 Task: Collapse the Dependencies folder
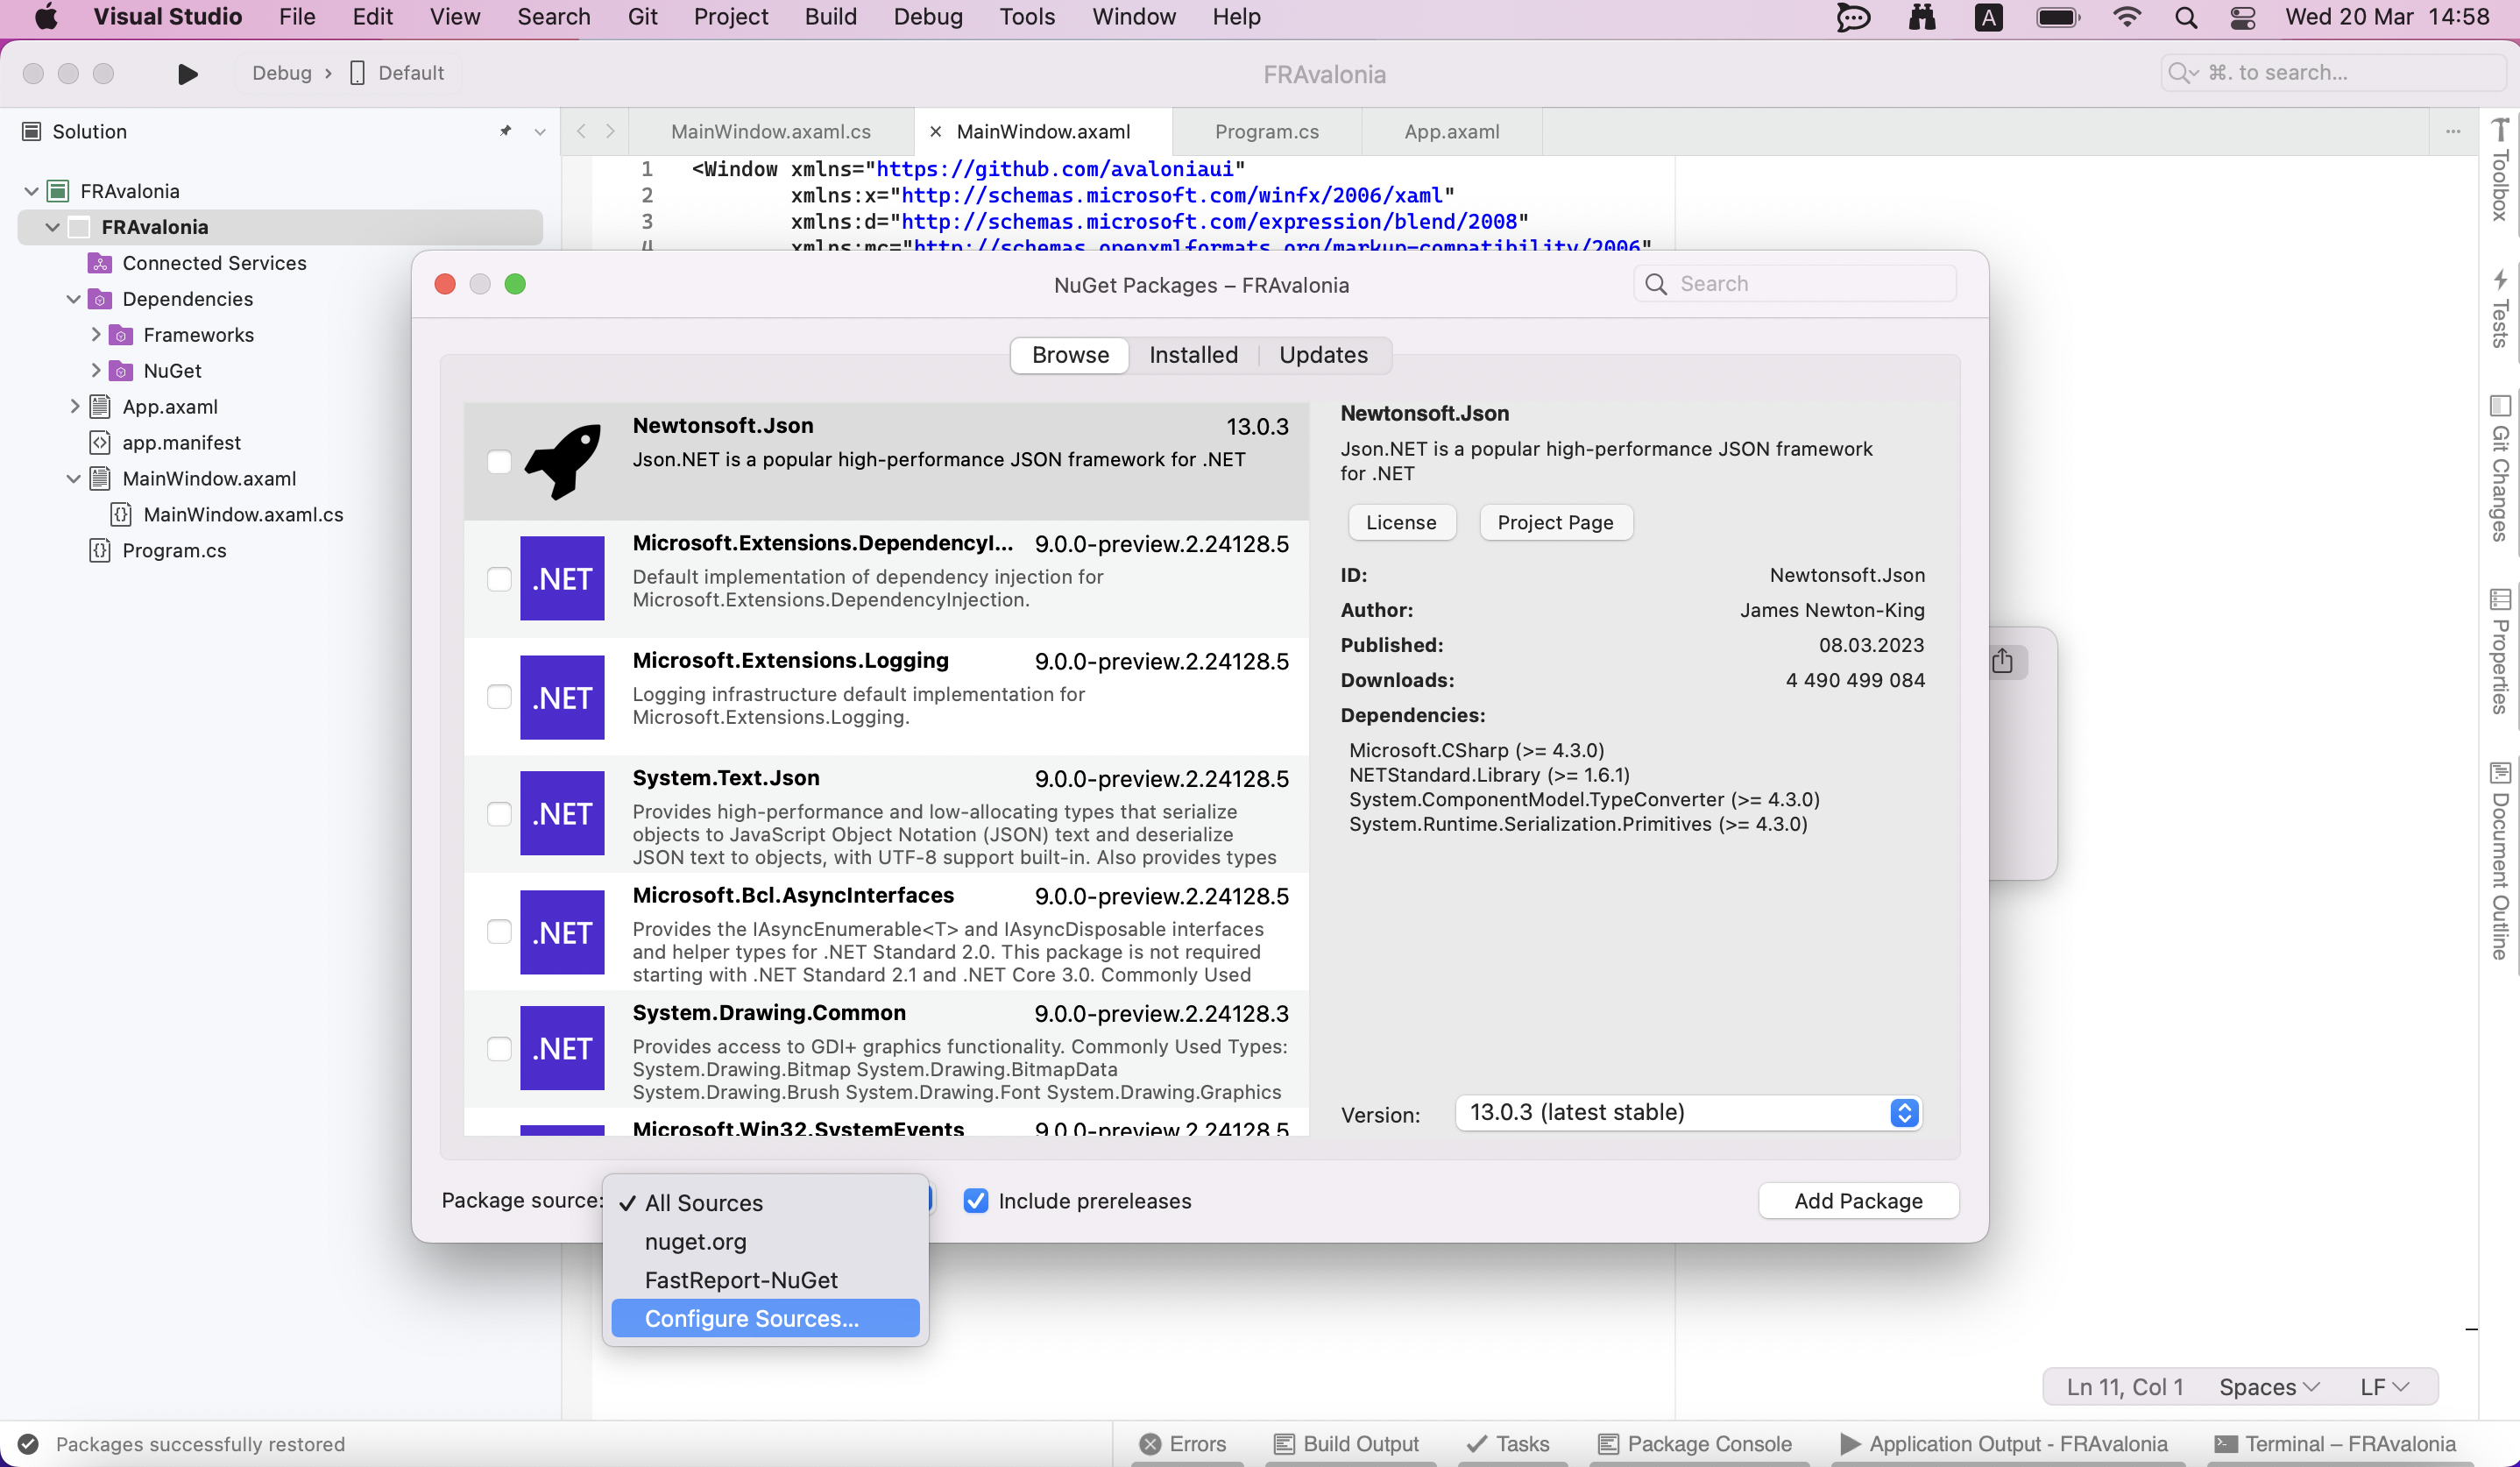[73, 299]
